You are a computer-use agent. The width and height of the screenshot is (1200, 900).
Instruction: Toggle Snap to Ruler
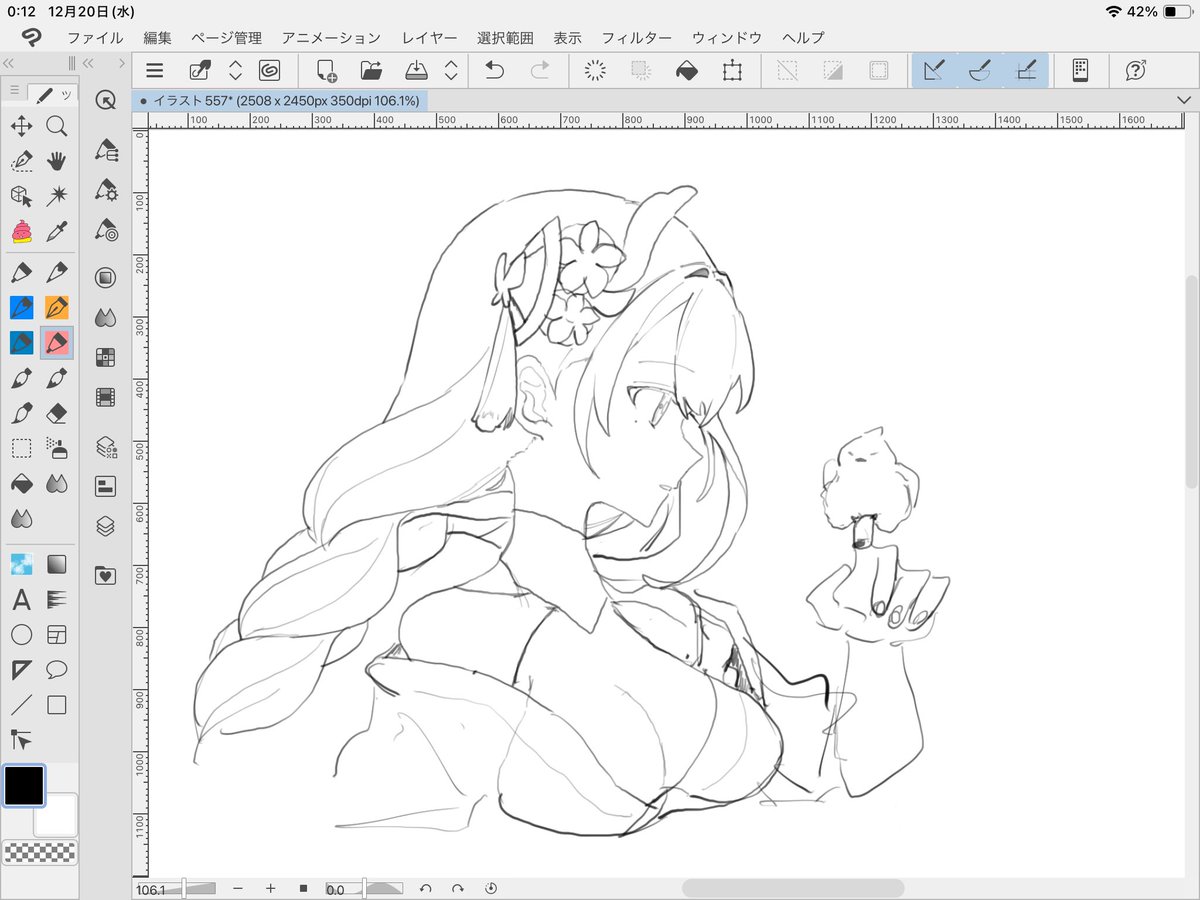(934, 70)
